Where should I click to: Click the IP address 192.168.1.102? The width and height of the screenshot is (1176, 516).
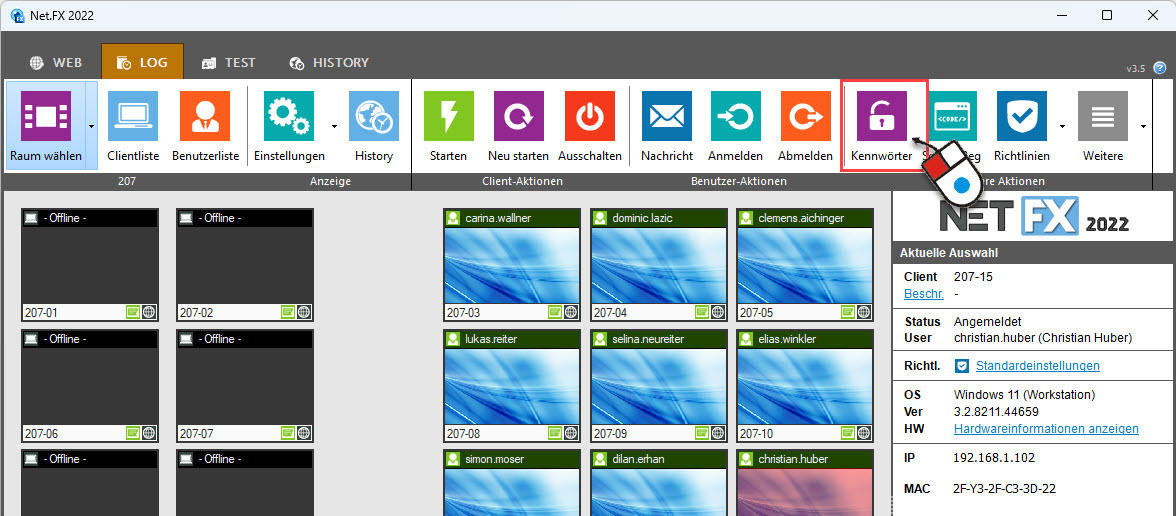tap(994, 458)
